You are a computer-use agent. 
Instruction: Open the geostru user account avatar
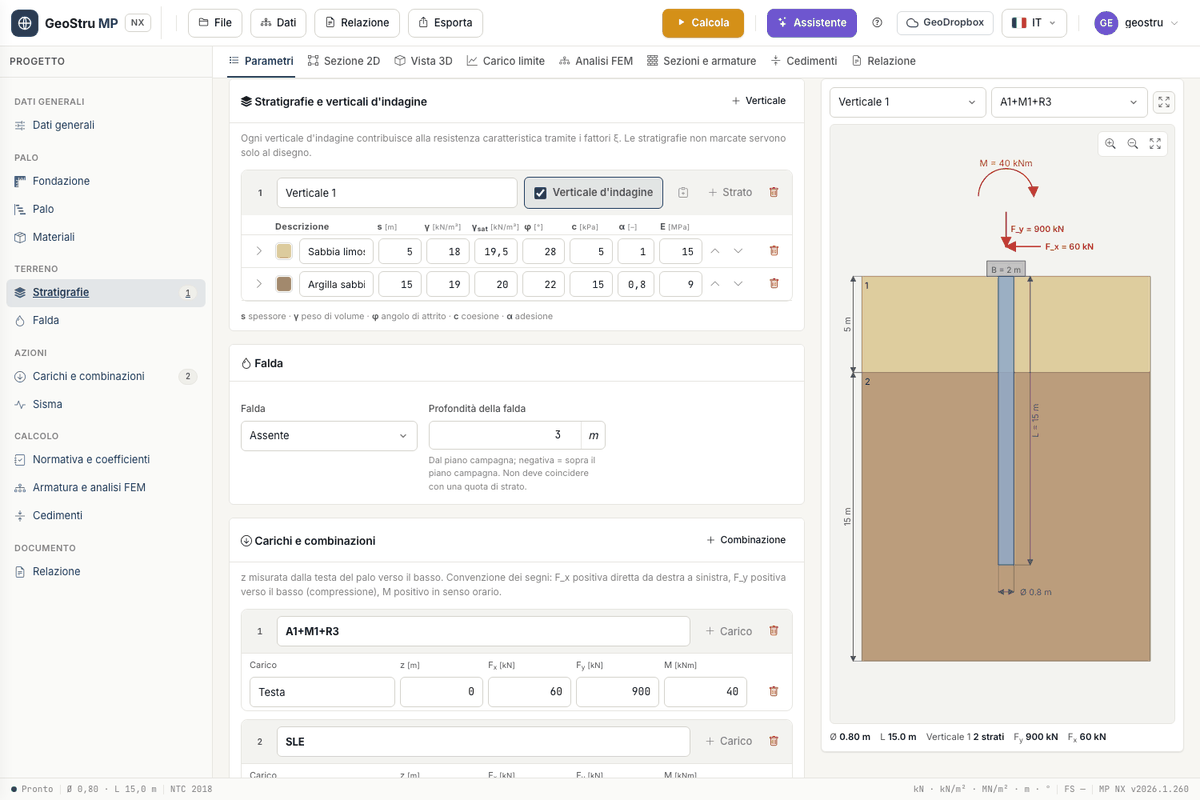(1106, 23)
